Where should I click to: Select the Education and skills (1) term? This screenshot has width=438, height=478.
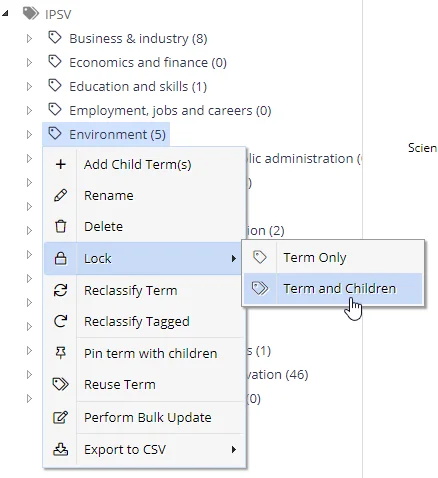coord(138,87)
